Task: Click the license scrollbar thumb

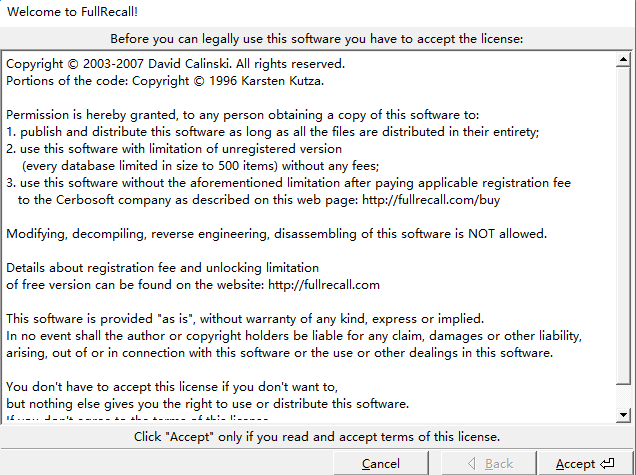Action: coord(623,225)
